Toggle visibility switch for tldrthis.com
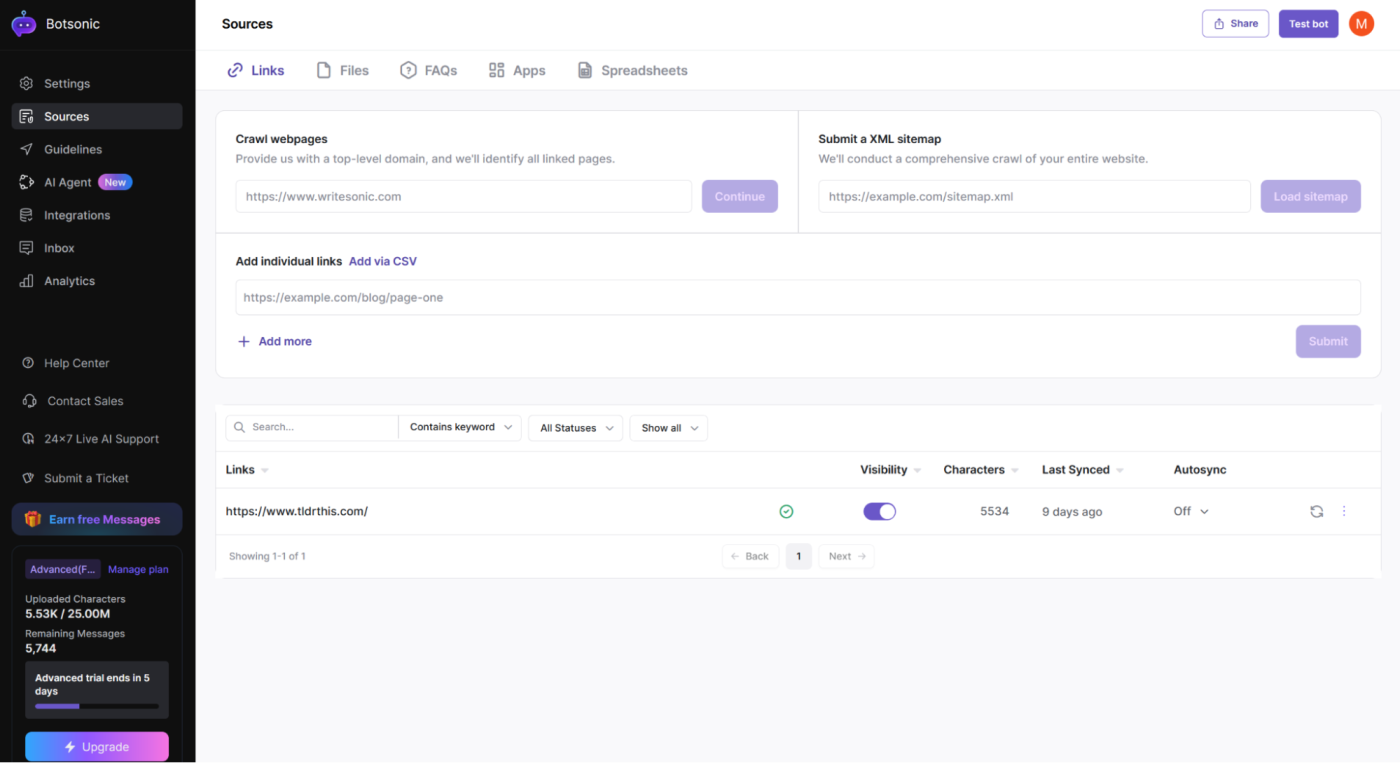 880,512
